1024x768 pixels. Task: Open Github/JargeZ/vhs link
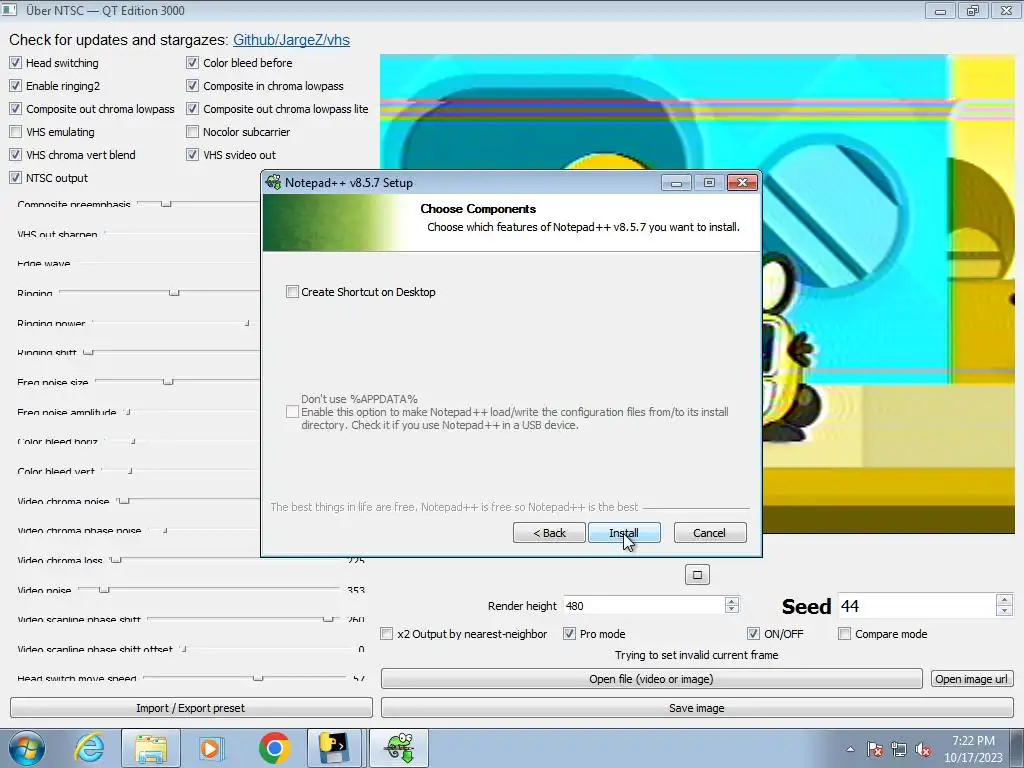[291, 40]
